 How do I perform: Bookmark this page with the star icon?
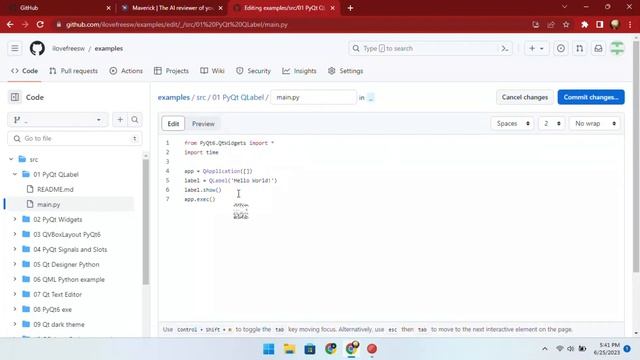[566, 24]
